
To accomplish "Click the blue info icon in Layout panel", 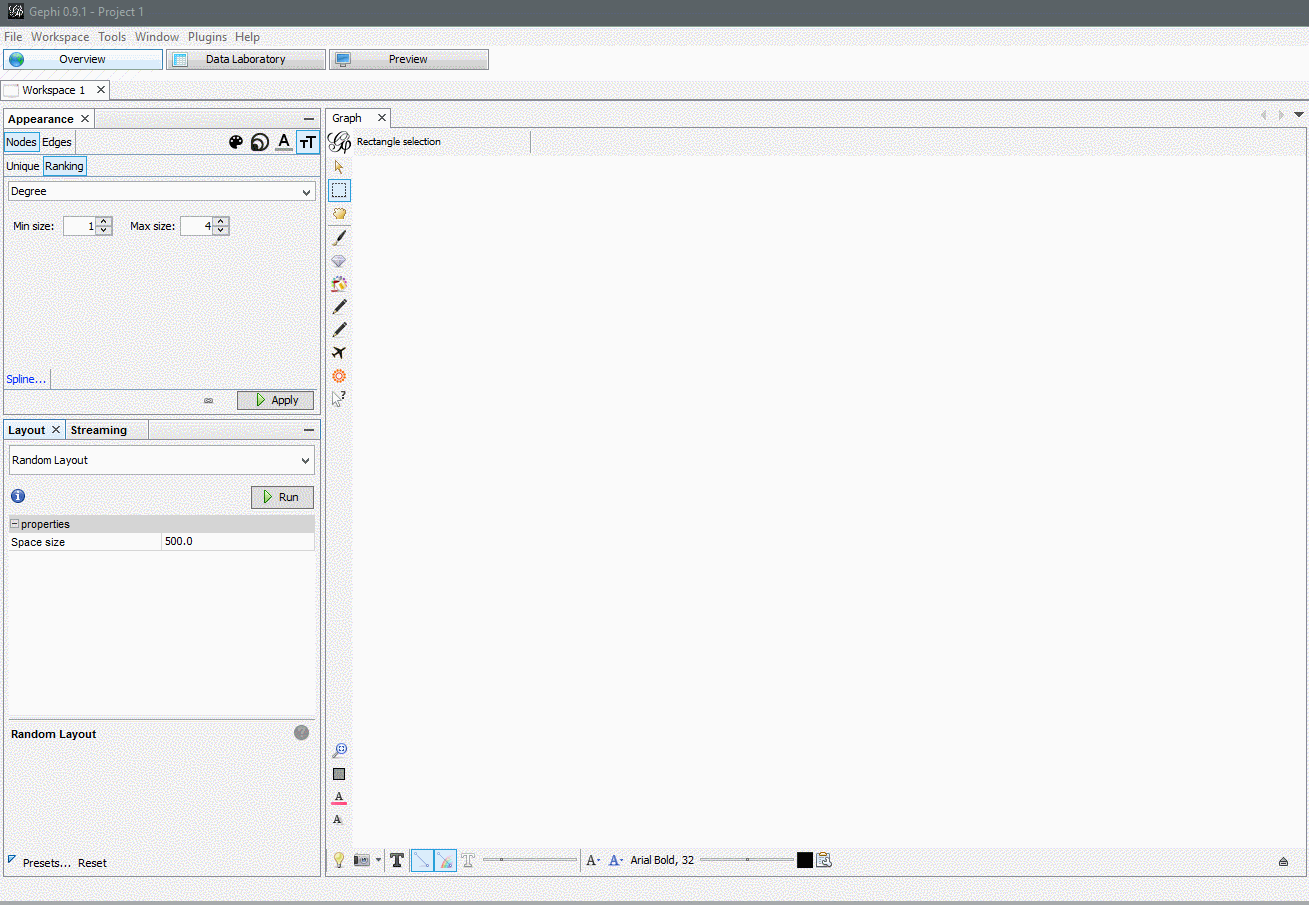I will click(x=18, y=496).
